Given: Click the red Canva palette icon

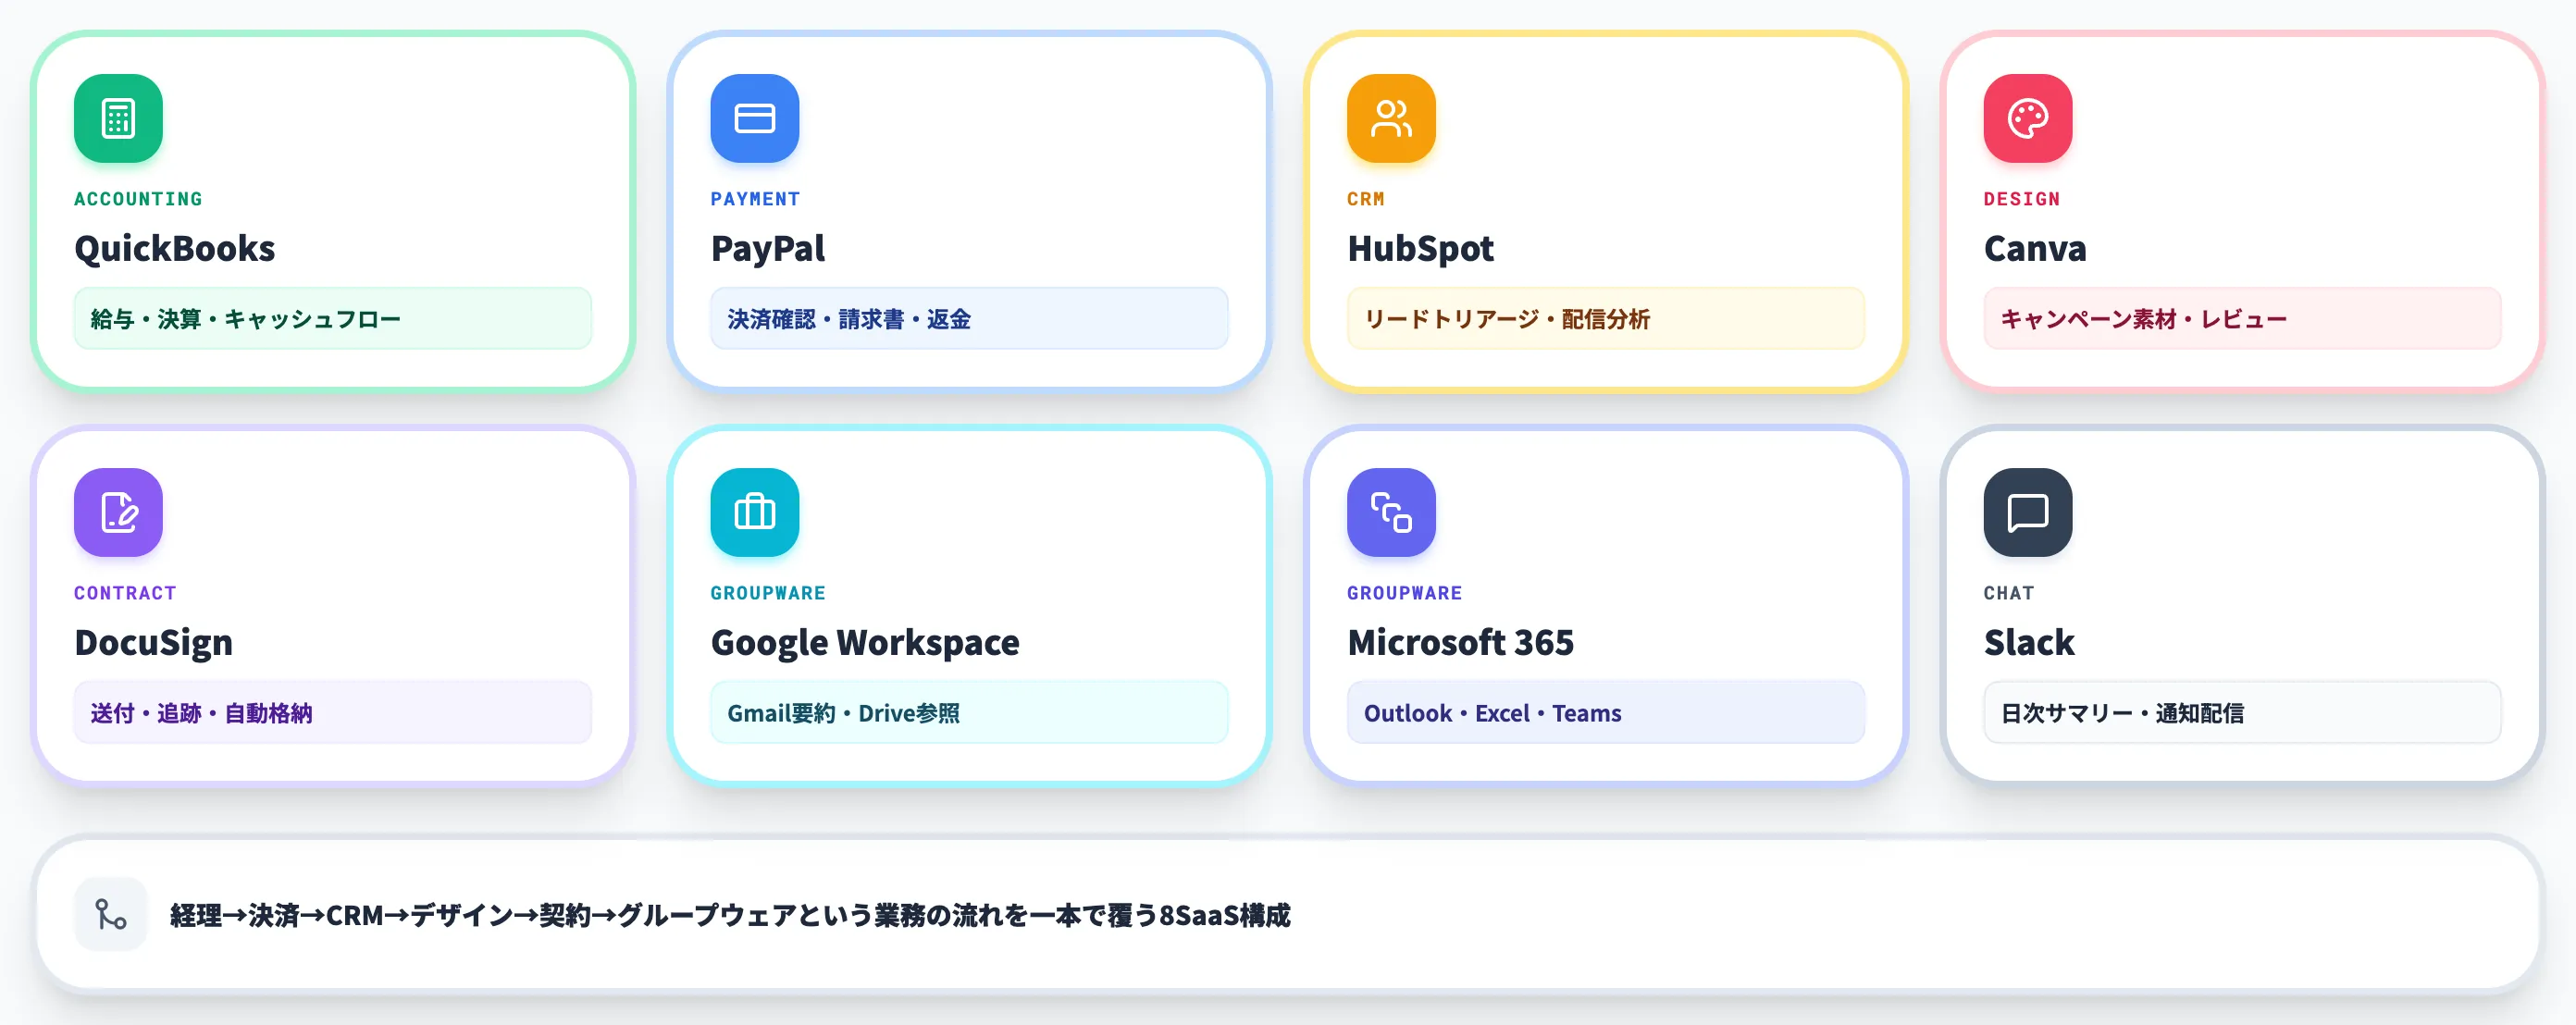Looking at the screenshot, I should [2028, 118].
